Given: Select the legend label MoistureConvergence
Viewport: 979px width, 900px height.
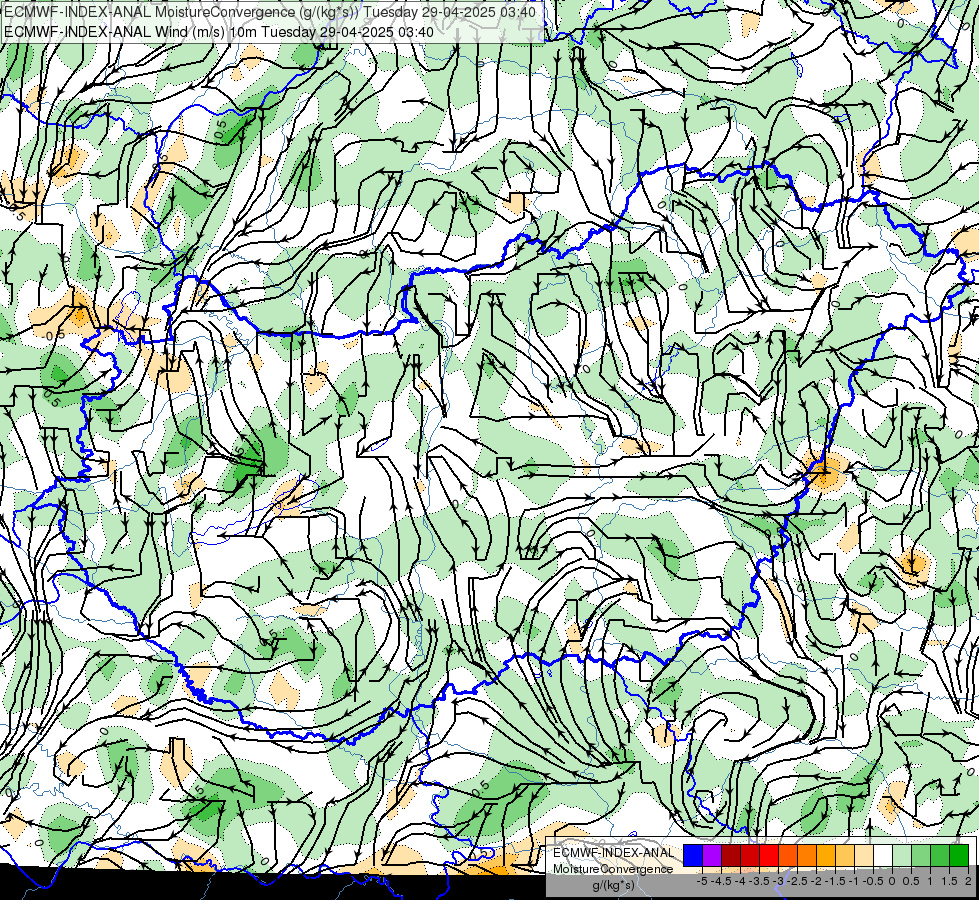Looking at the screenshot, I should pyautogui.click(x=613, y=869).
